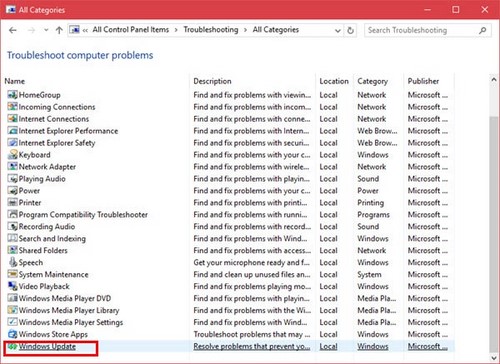Click the Speech microphone icon
Image resolution: width=500 pixels, height=364 pixels.
coord(12,262)
